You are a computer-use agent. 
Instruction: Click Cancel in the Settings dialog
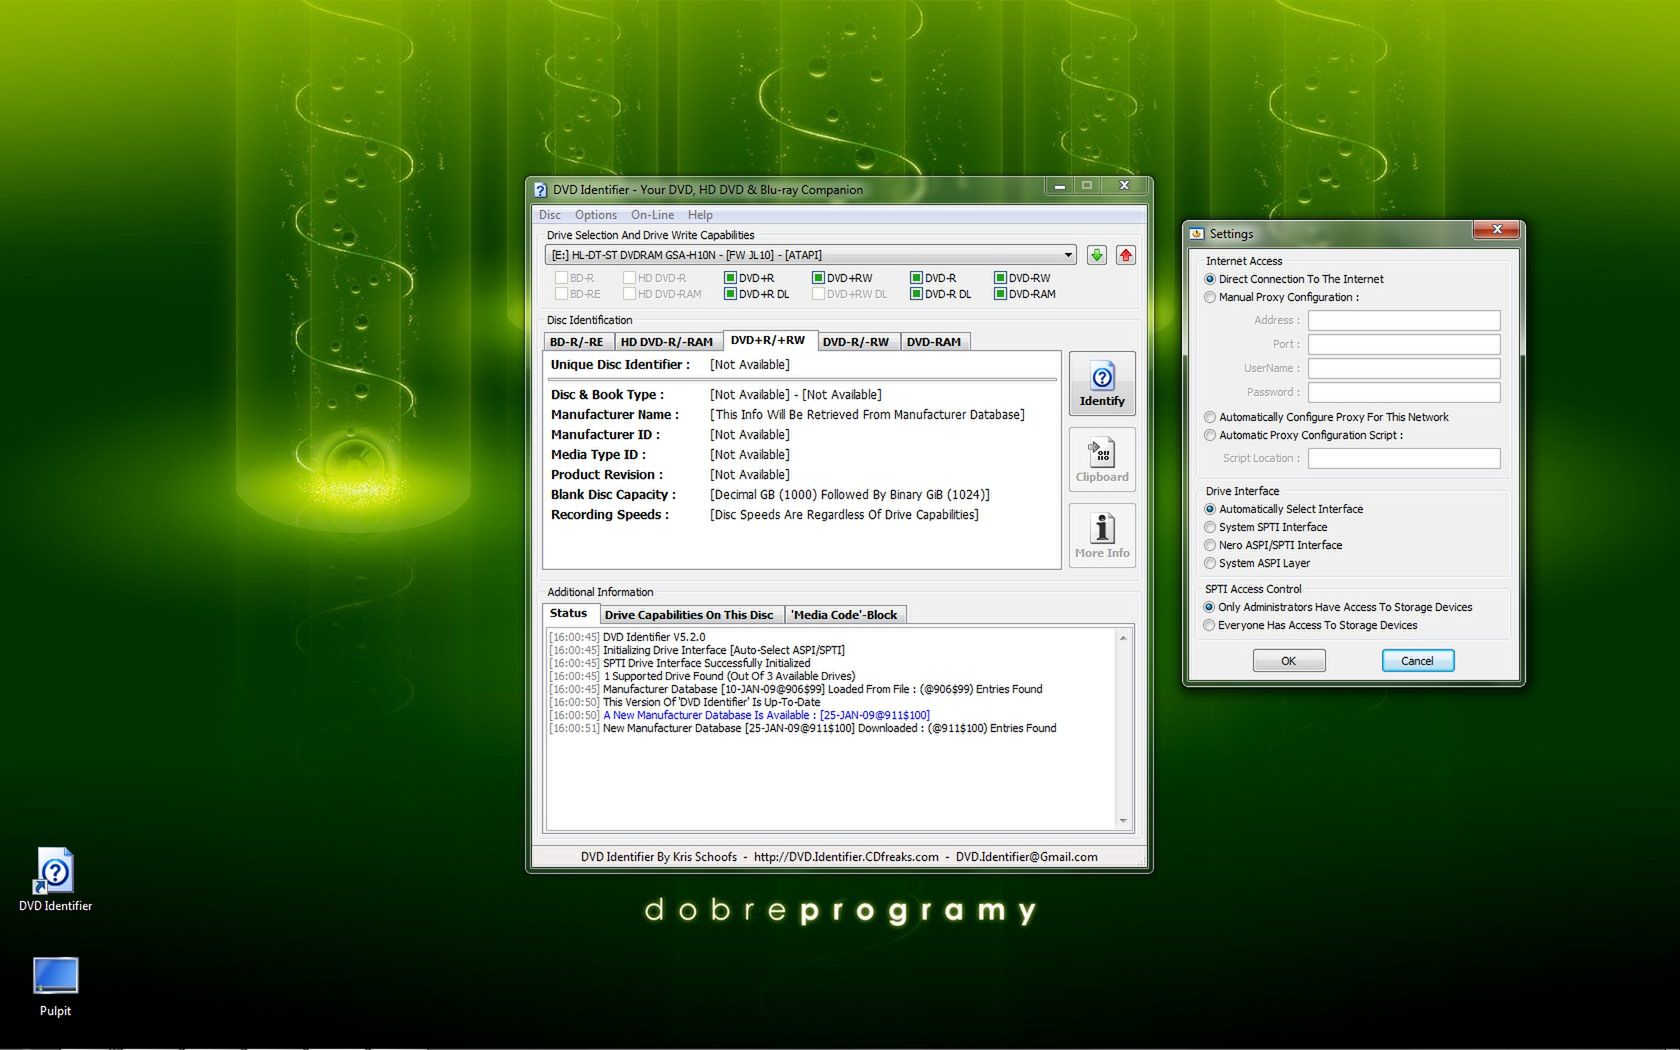point(1417,661)
